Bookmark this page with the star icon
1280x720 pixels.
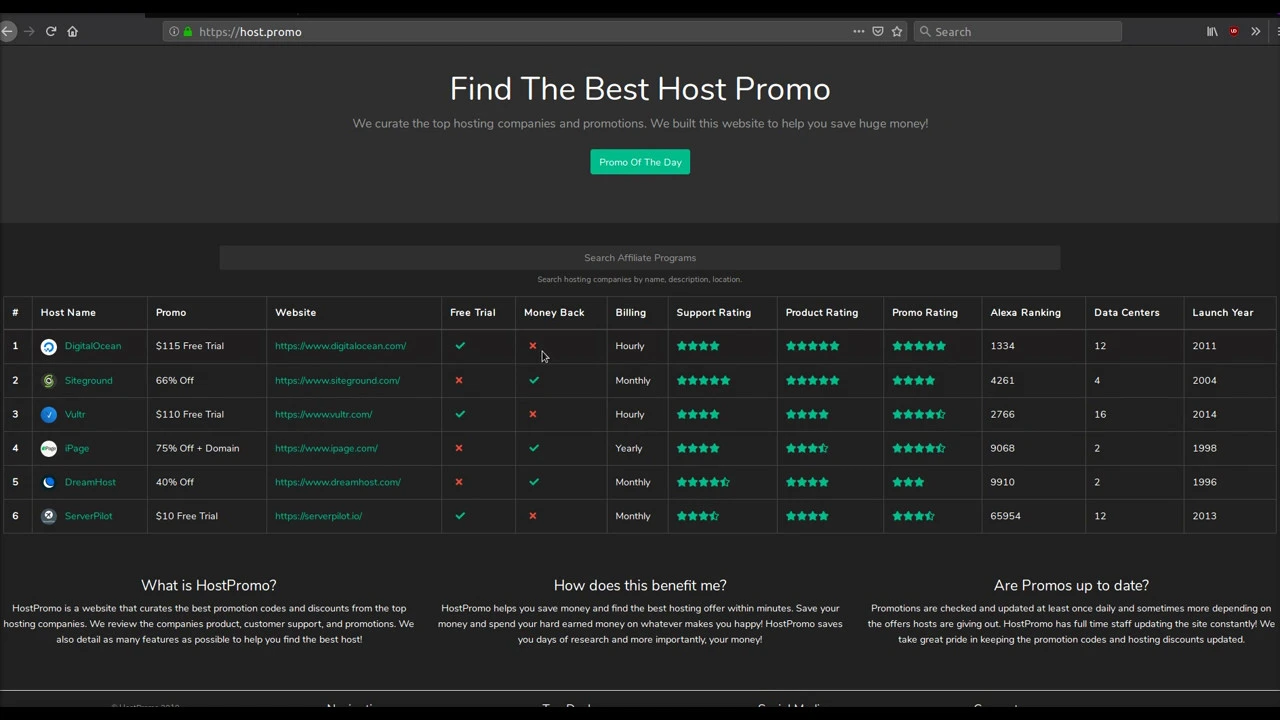pos(897,32)
